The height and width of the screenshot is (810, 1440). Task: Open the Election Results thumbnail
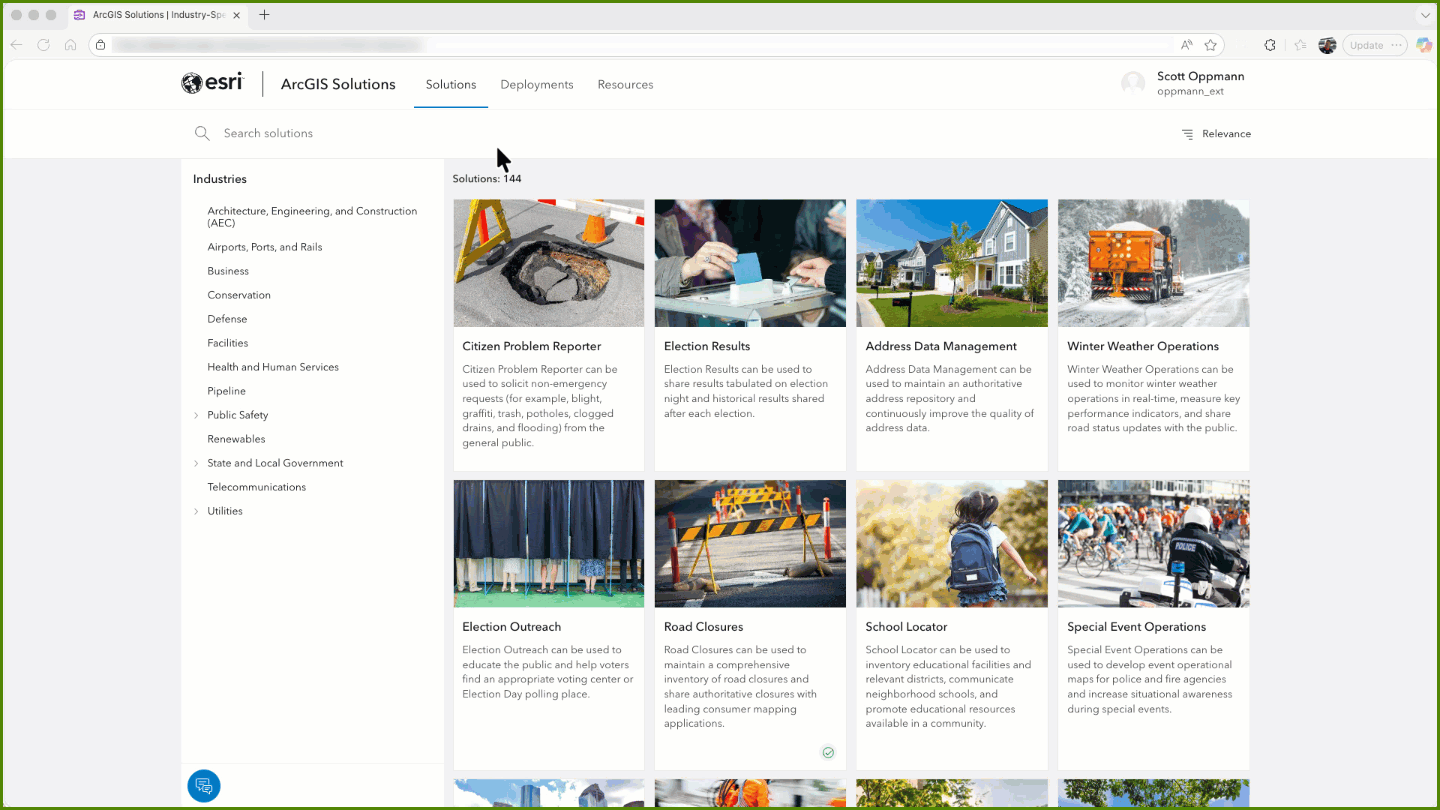pos(750,263)
